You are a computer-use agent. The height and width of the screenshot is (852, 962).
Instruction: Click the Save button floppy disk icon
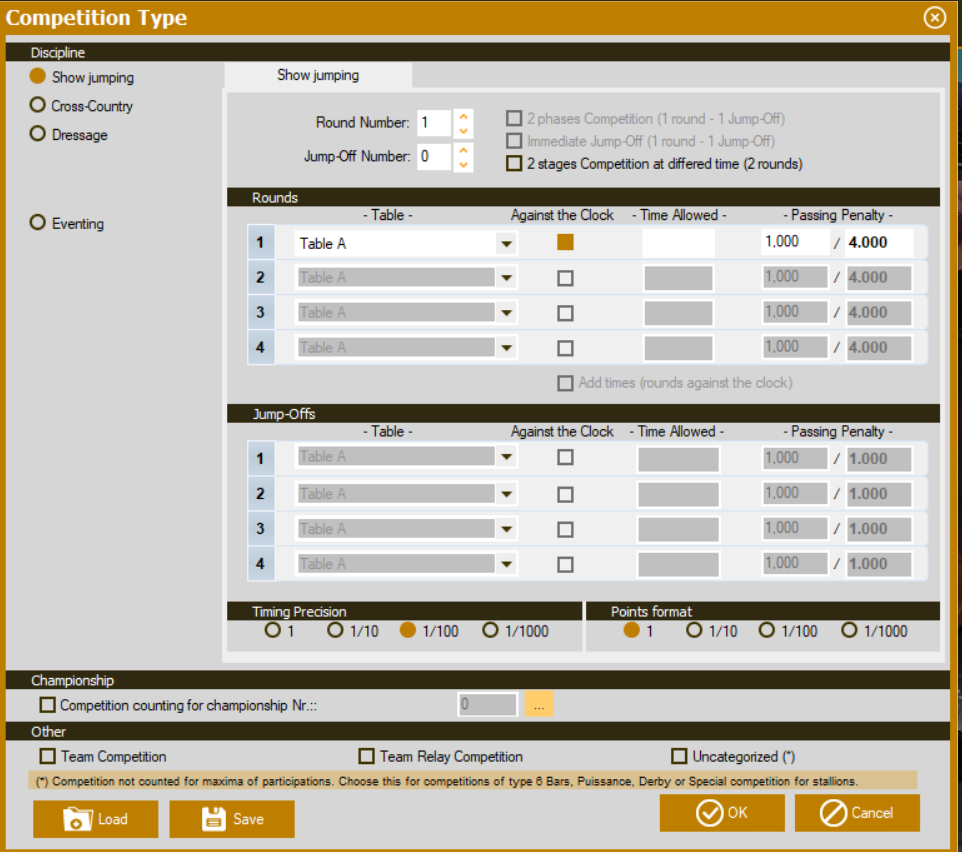coord(213,819)
